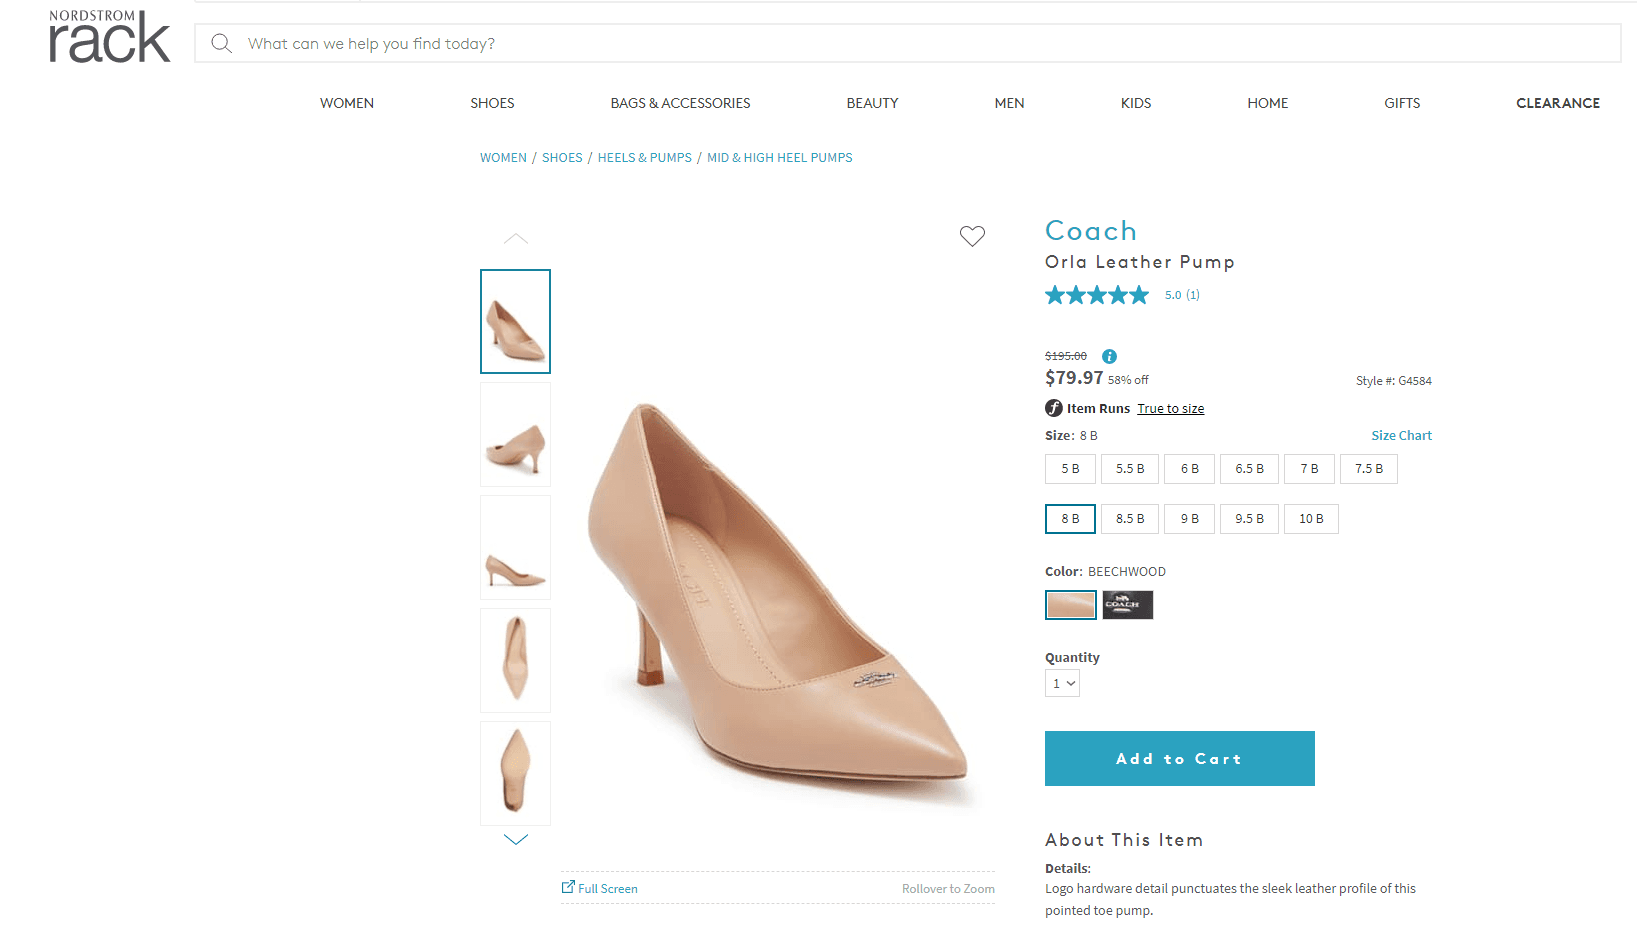Deselect the currently chosen size 8 B
Viewport: 1637px width, 928px height.
pyautogui.click(x=1070, y=518)
